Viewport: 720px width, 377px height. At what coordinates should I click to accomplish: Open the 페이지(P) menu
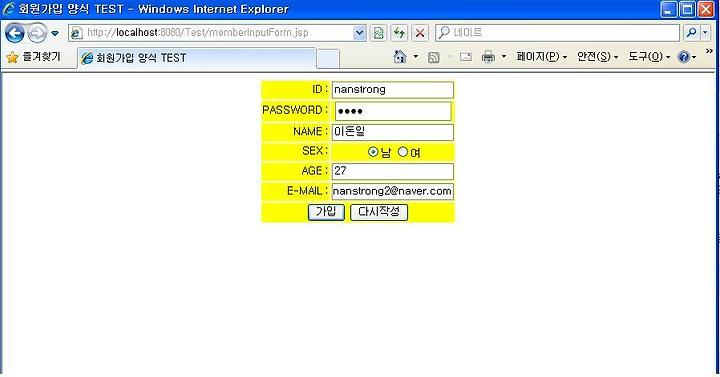[x=541, y=56]
